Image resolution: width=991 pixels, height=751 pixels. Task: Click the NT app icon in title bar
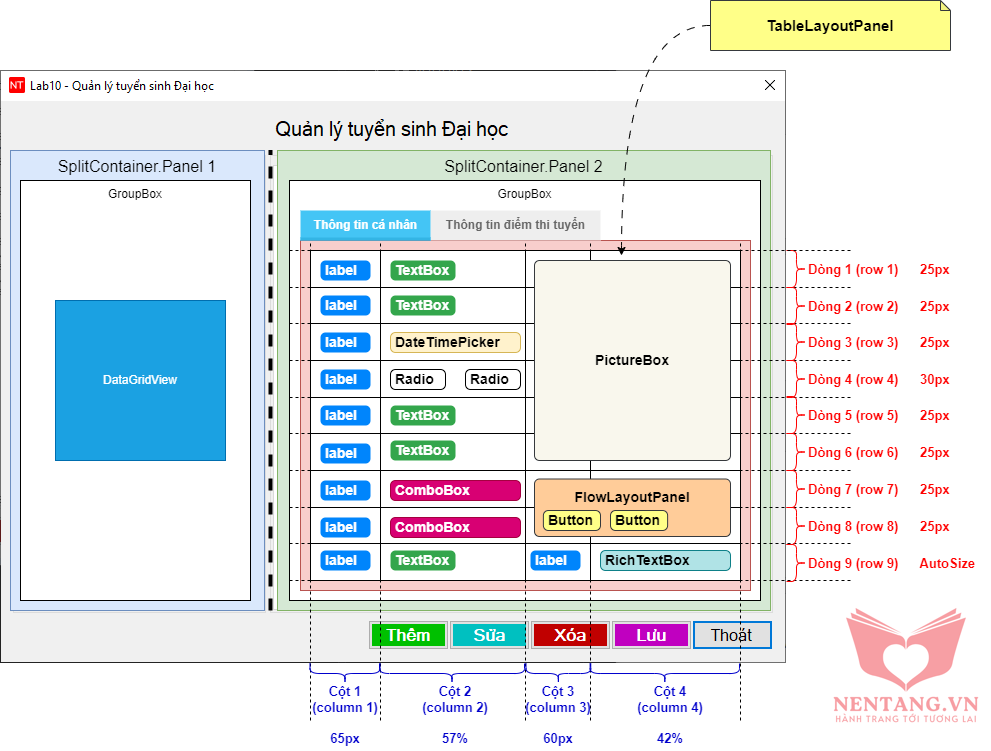[x=17, y=86]
